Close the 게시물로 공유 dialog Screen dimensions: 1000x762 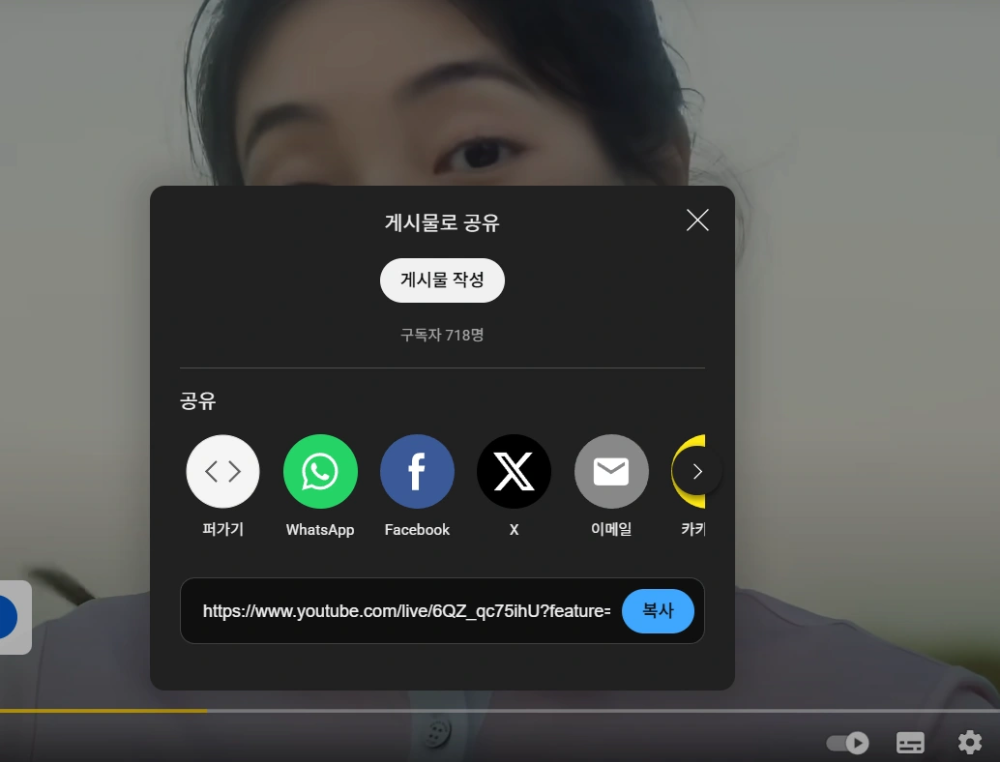coord(697,220)
